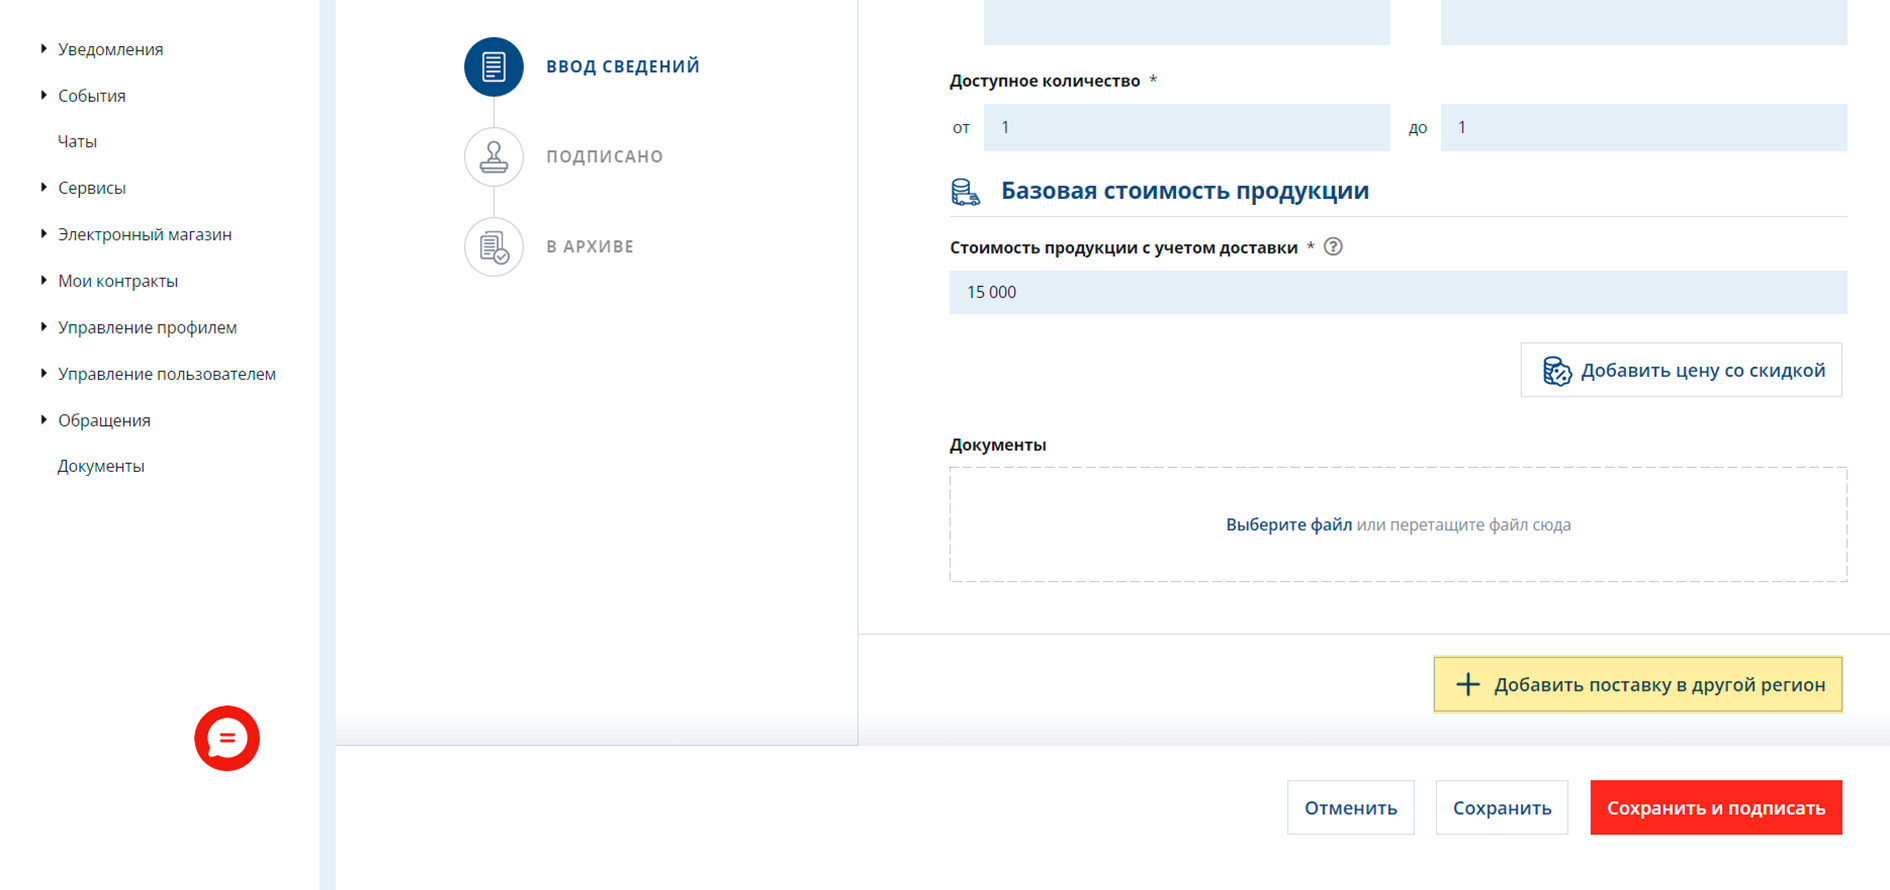Click Добавить поставку в другой регион

(1638, 685)
